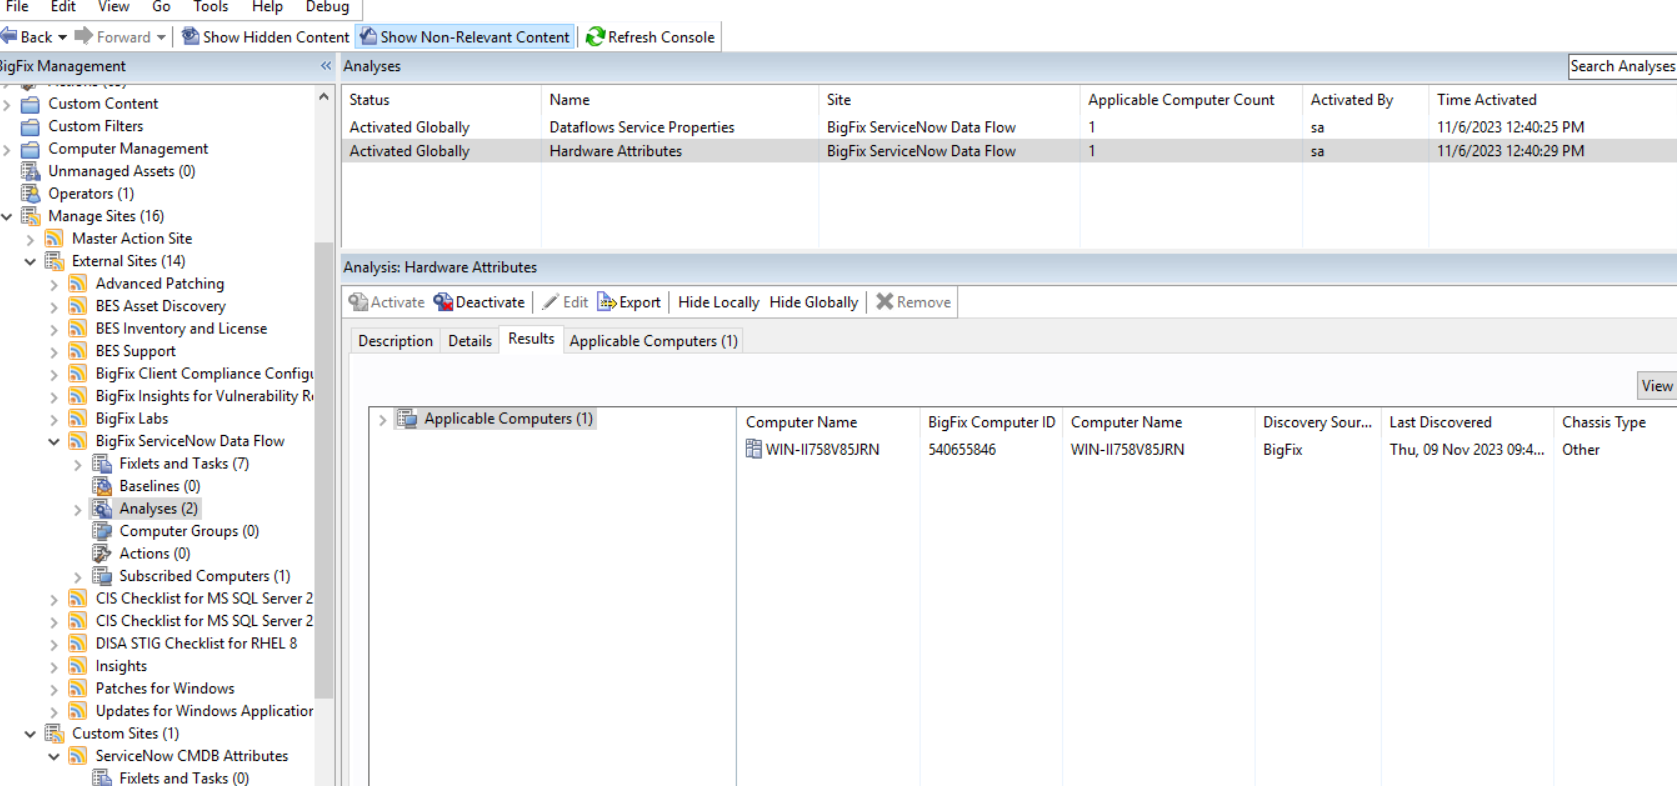
Task: Click the WIN-II758V85JRN computer icon
Action: [754, 449]
